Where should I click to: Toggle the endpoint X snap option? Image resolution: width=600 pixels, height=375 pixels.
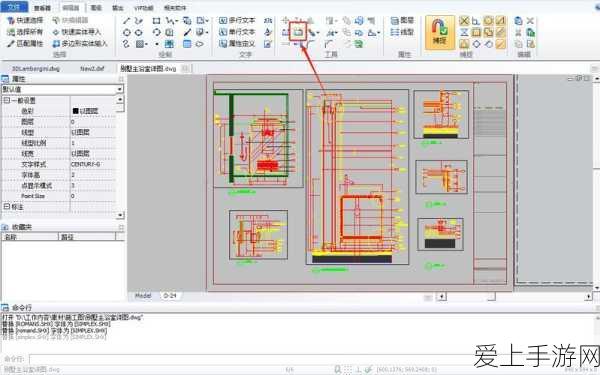click(464, 21)
